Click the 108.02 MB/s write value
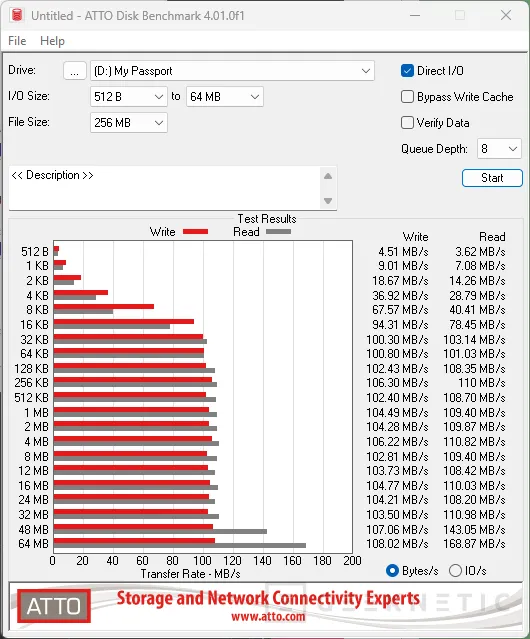The width and height of the screenshot is (530, 639). point(397,544)
